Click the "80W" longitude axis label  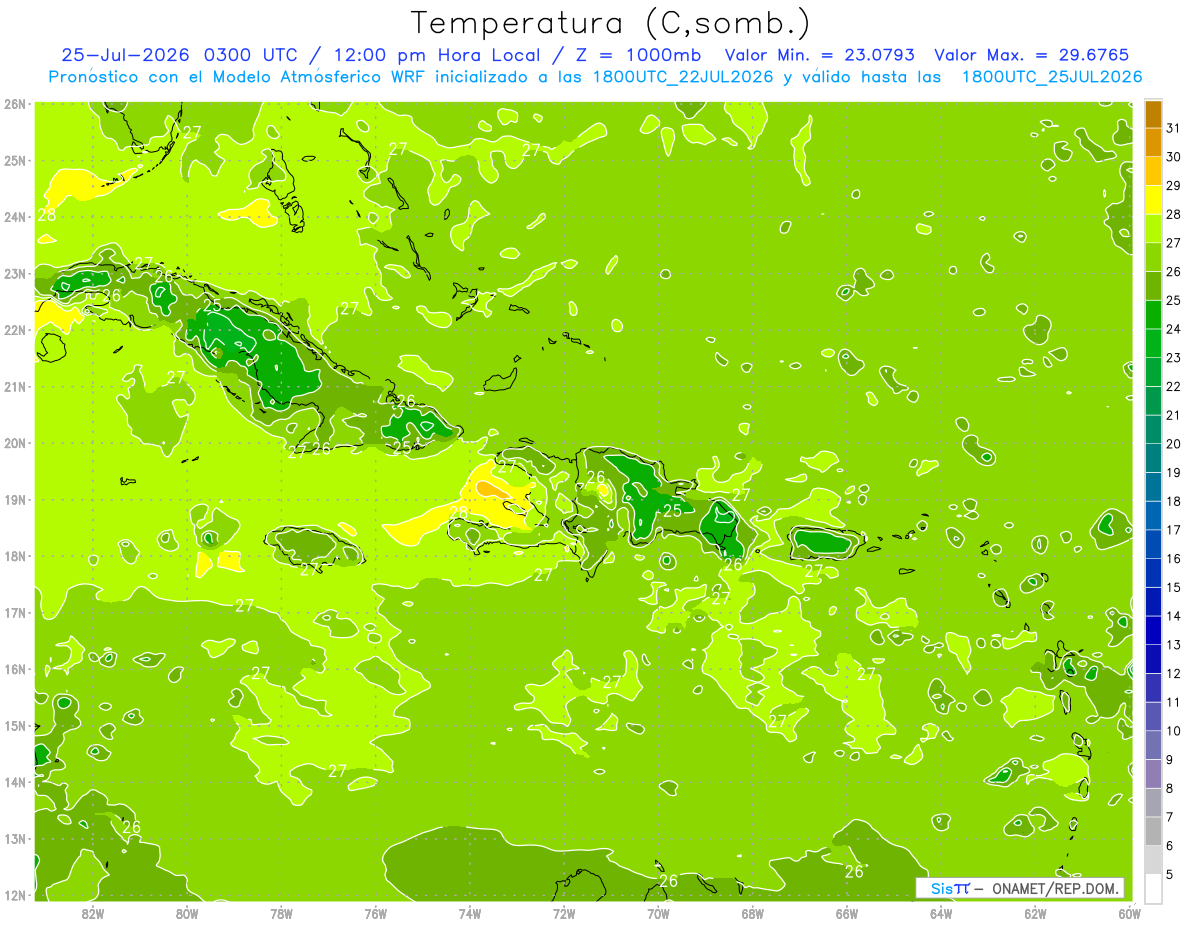pos(187,913)
